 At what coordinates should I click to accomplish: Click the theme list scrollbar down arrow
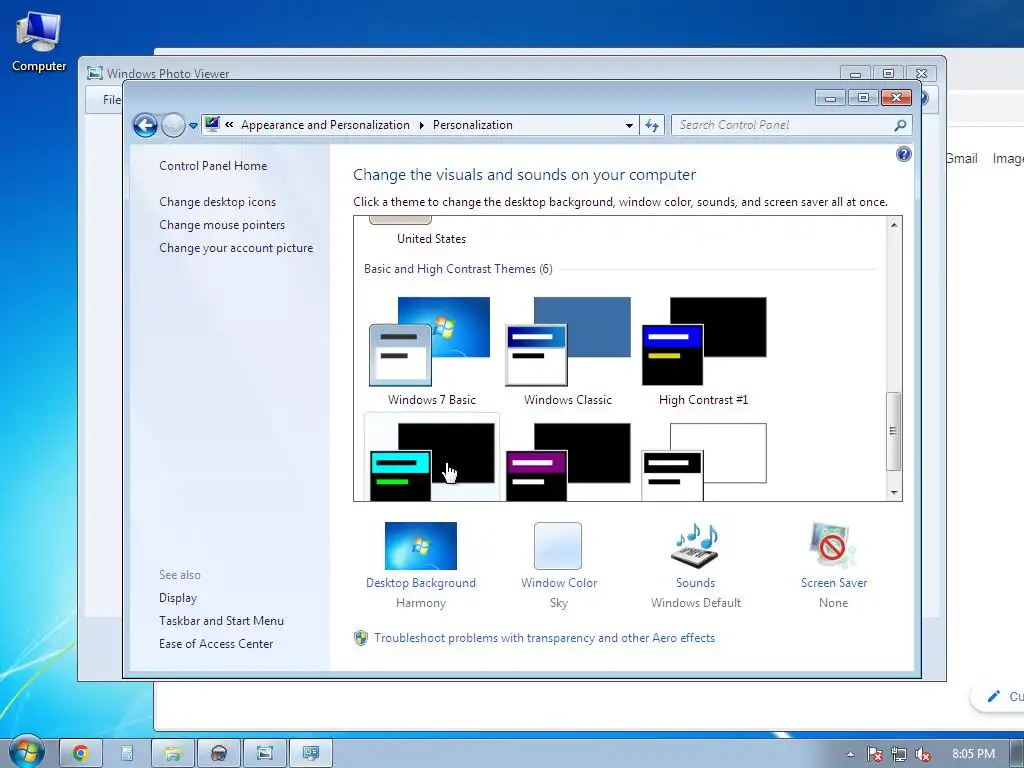click(x=894, y=493)
